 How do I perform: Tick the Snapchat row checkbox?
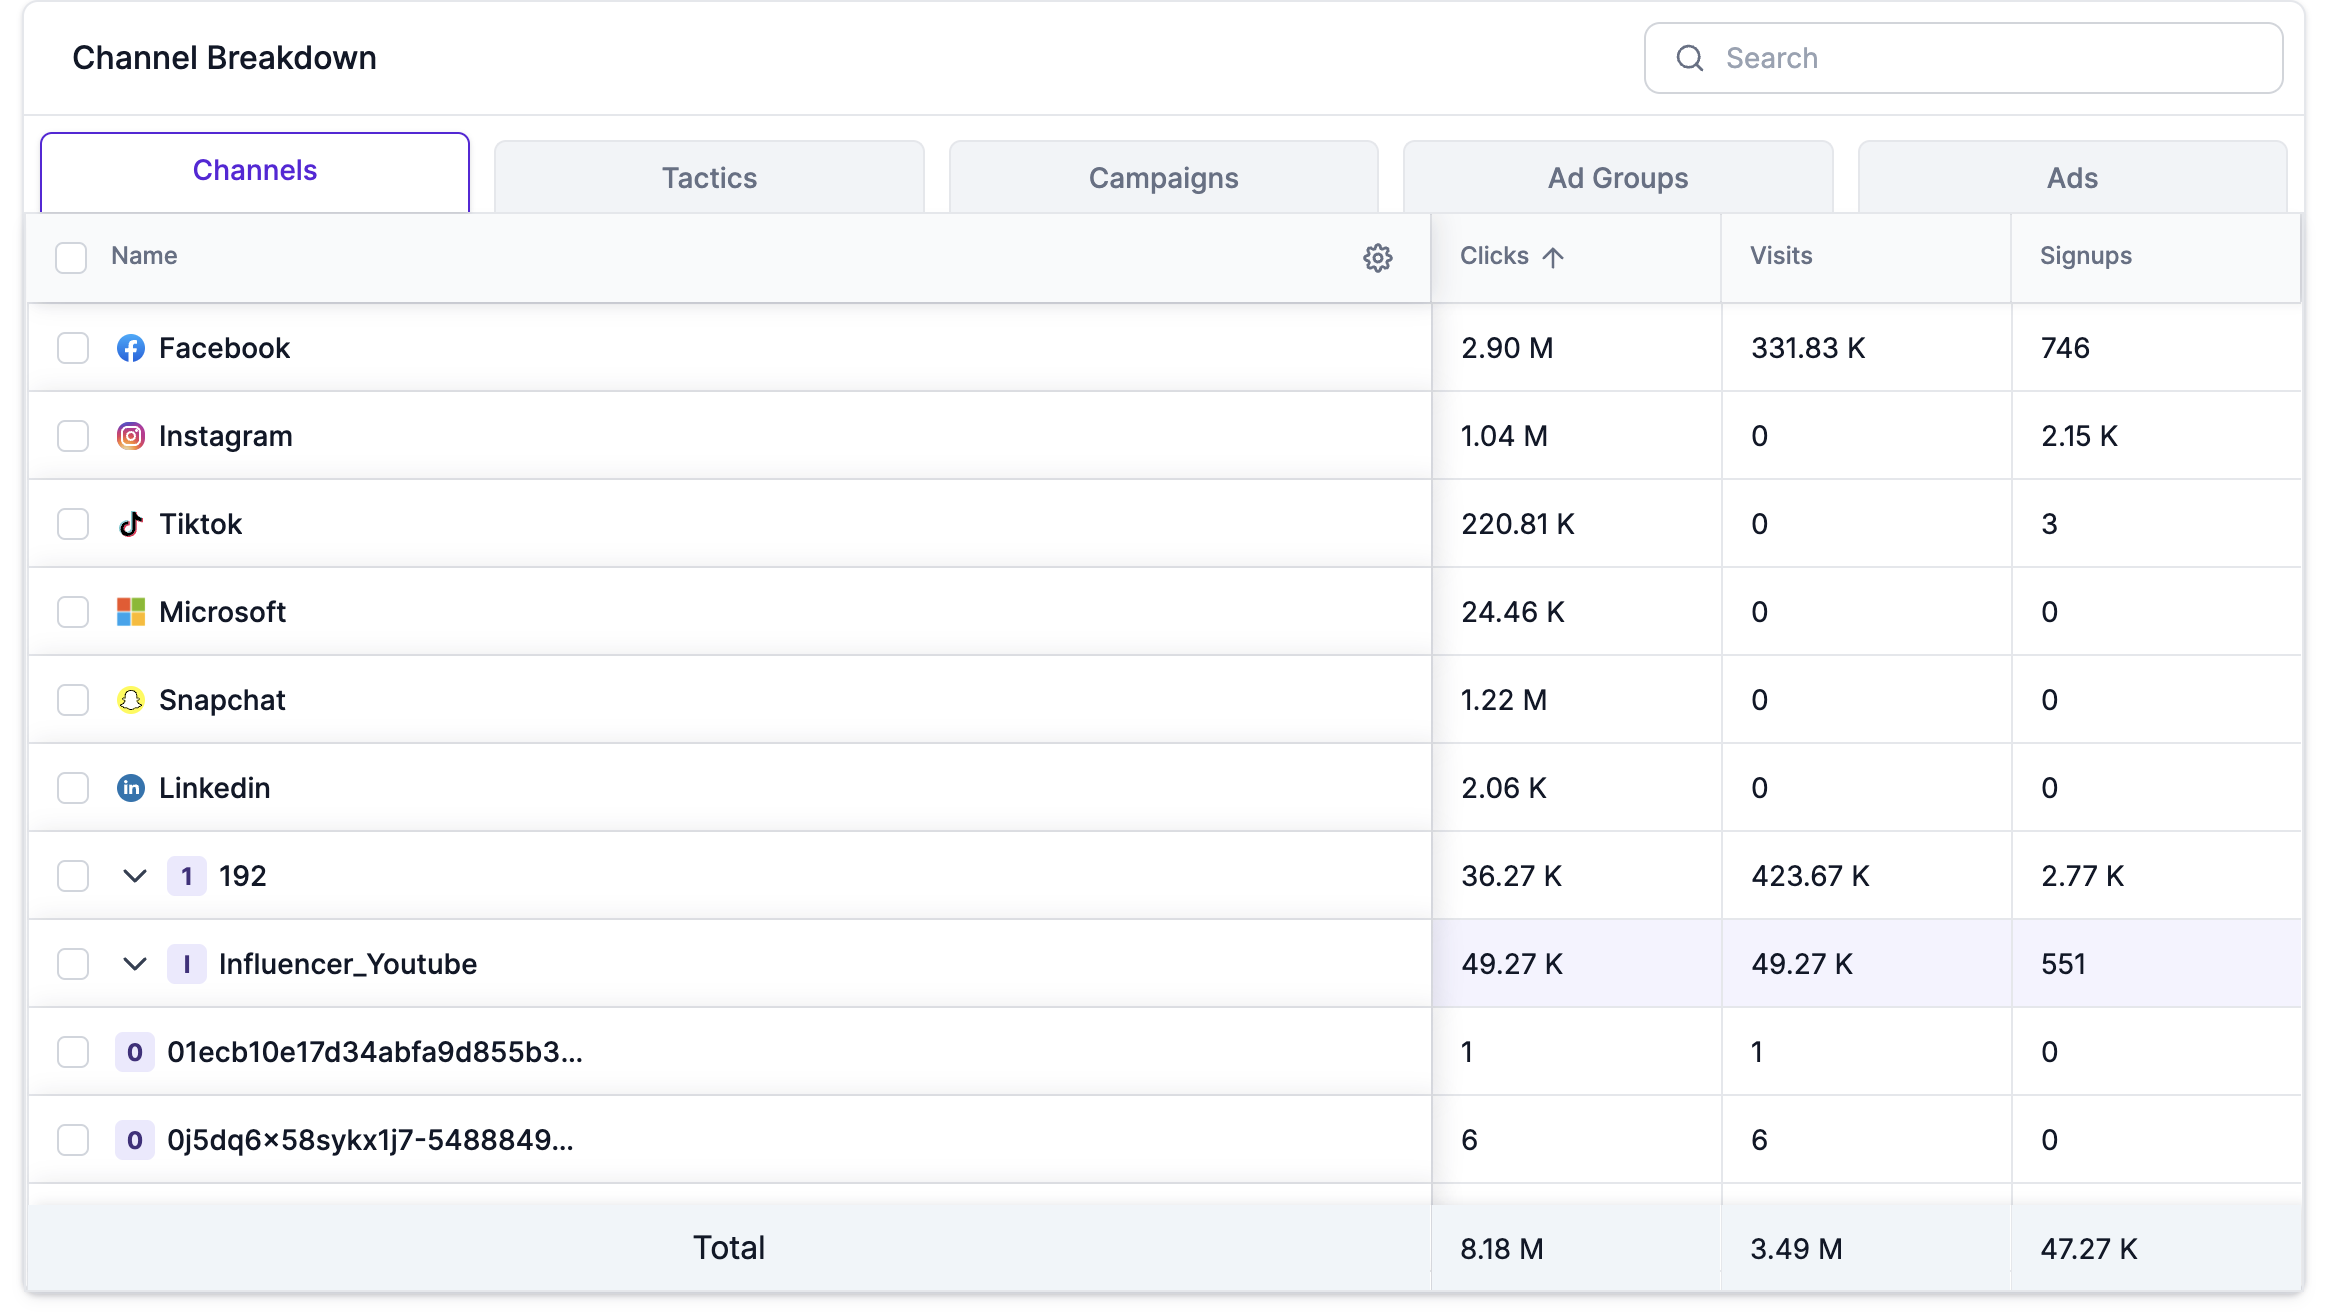(x=73, y=700)
